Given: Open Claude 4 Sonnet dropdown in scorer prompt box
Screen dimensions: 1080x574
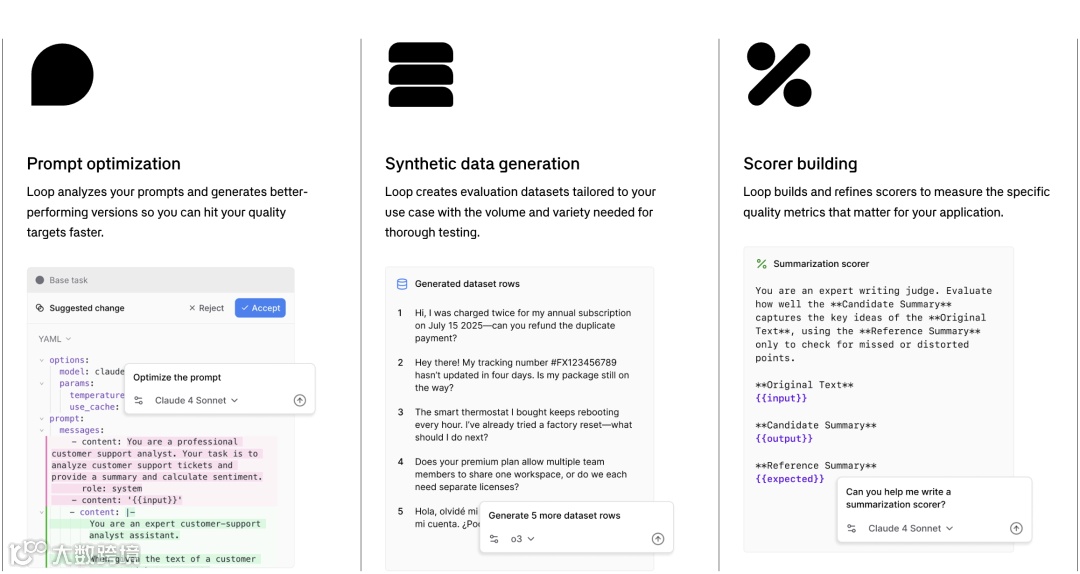Looking at the screenshot, I should (911, 529).
